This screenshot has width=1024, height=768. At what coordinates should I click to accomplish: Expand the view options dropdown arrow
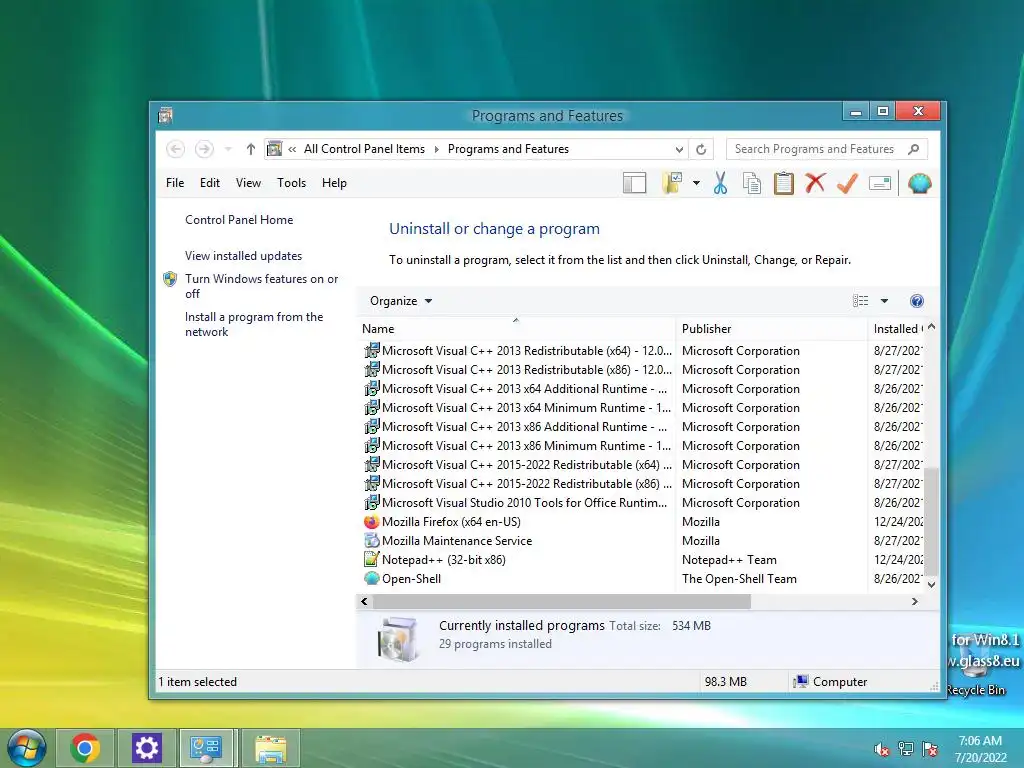coord(884,301)
